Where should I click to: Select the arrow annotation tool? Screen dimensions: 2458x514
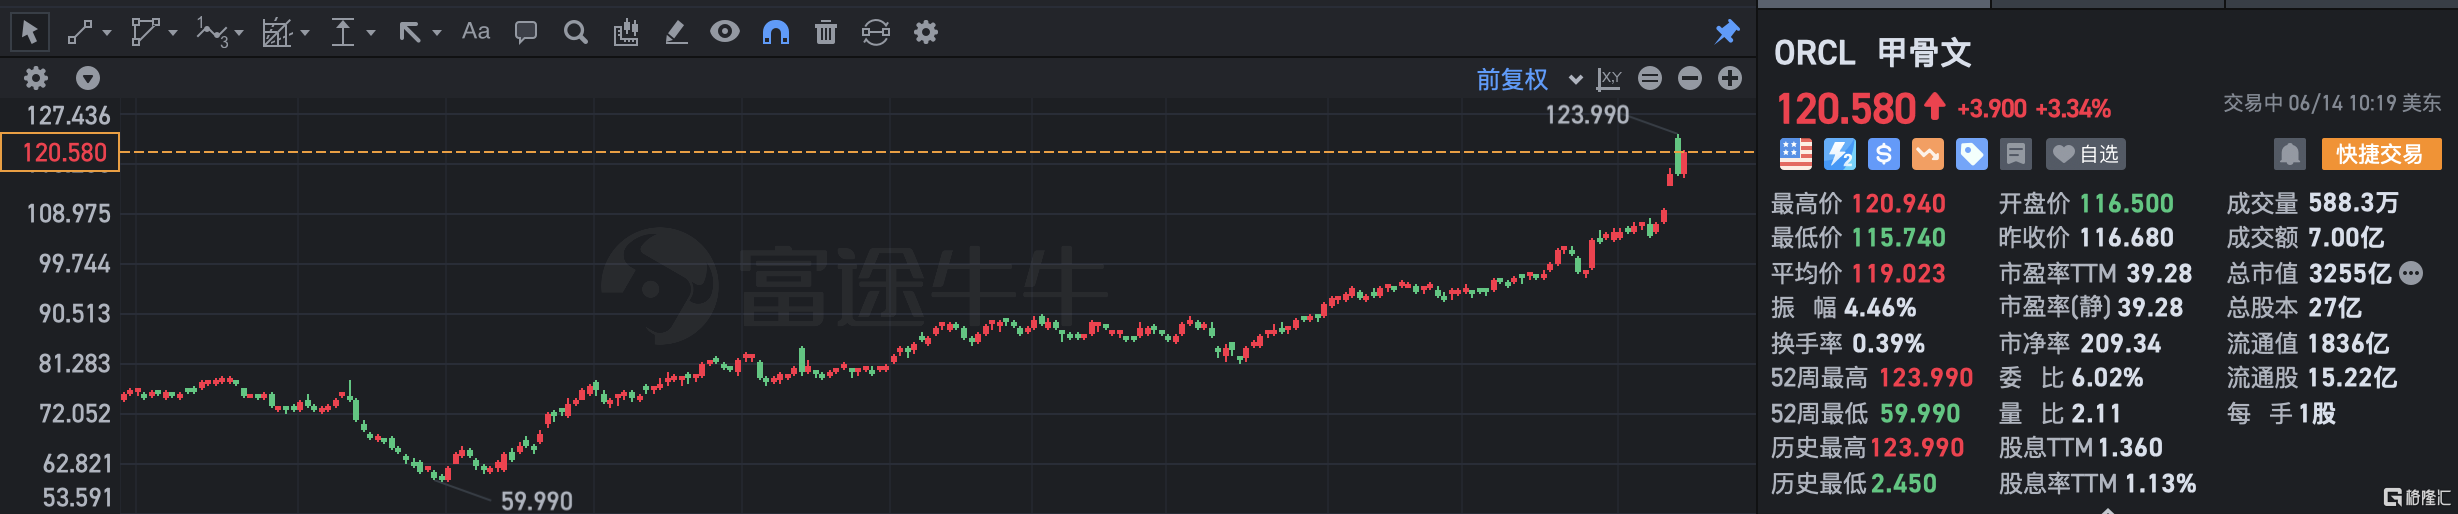click(x=410, y=33)
